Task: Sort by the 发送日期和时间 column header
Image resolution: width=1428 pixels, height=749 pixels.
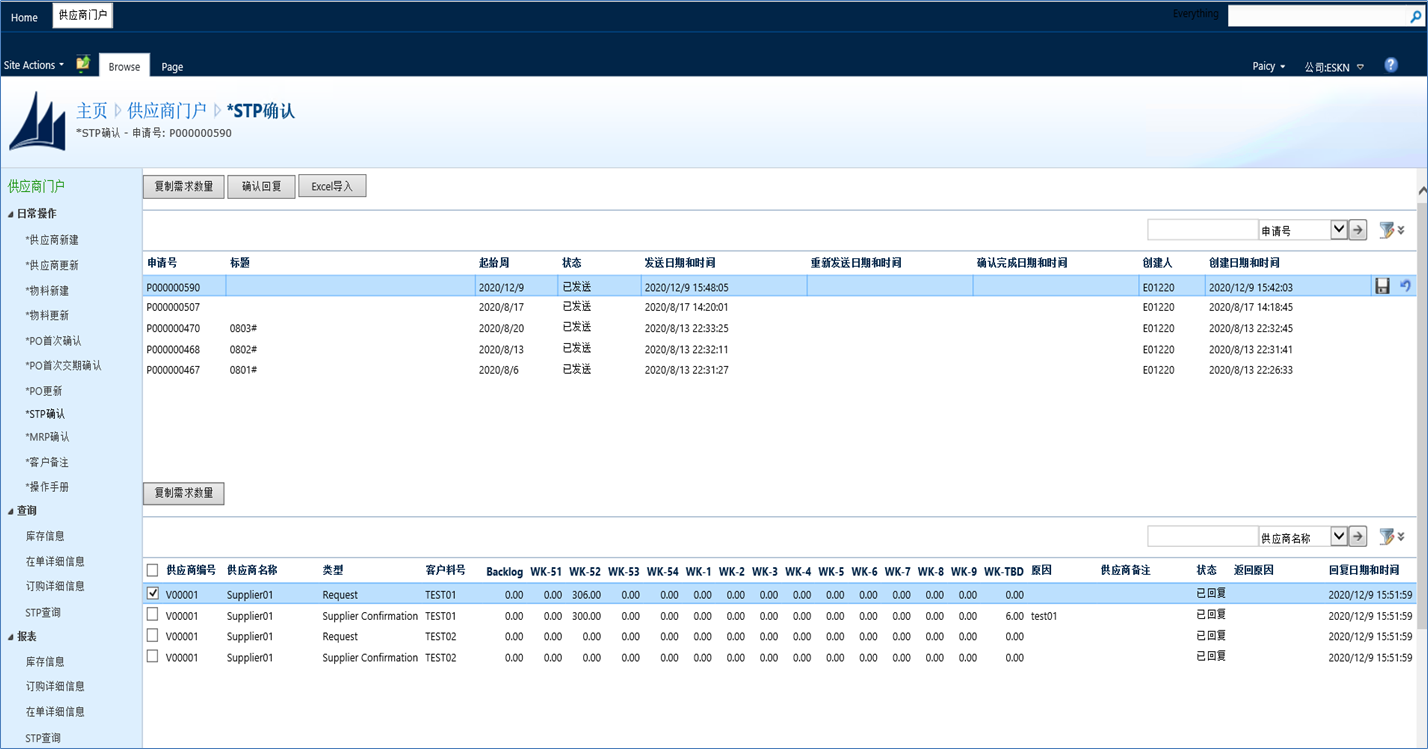Action: pos(680,263)
